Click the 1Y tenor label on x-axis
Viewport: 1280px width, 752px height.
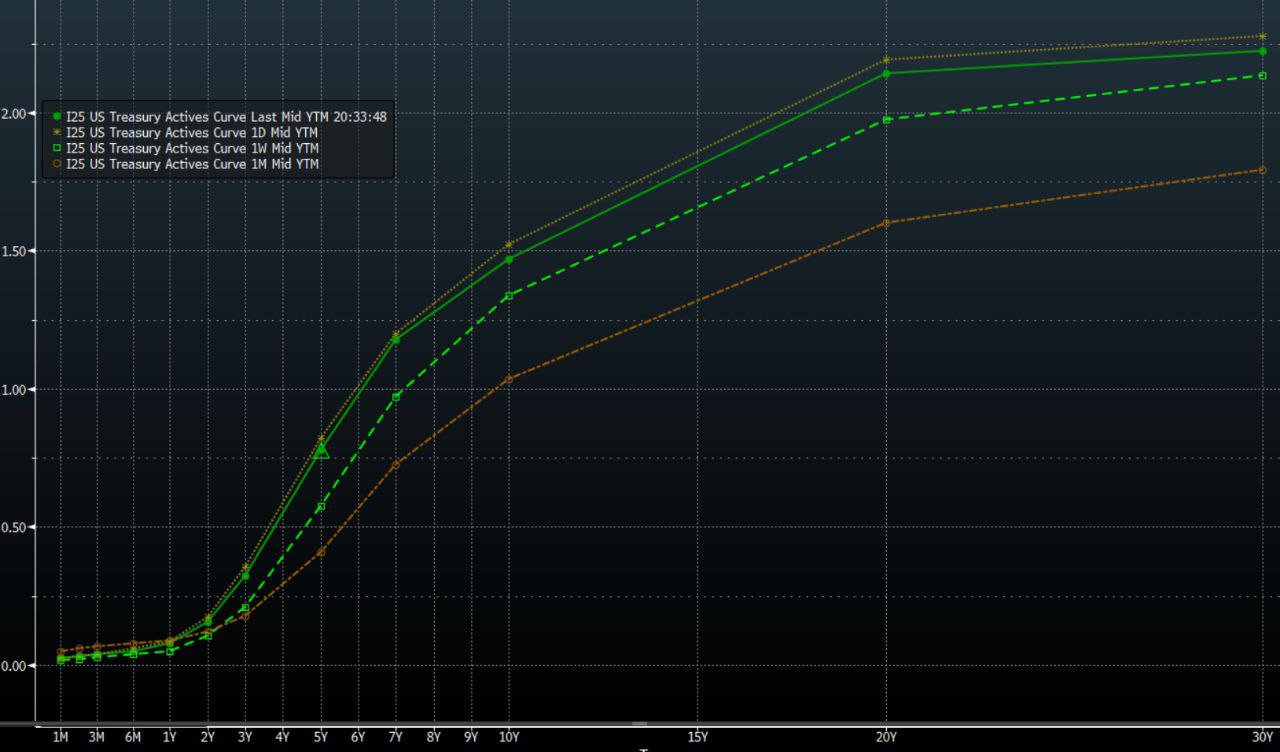click(170, 737)
